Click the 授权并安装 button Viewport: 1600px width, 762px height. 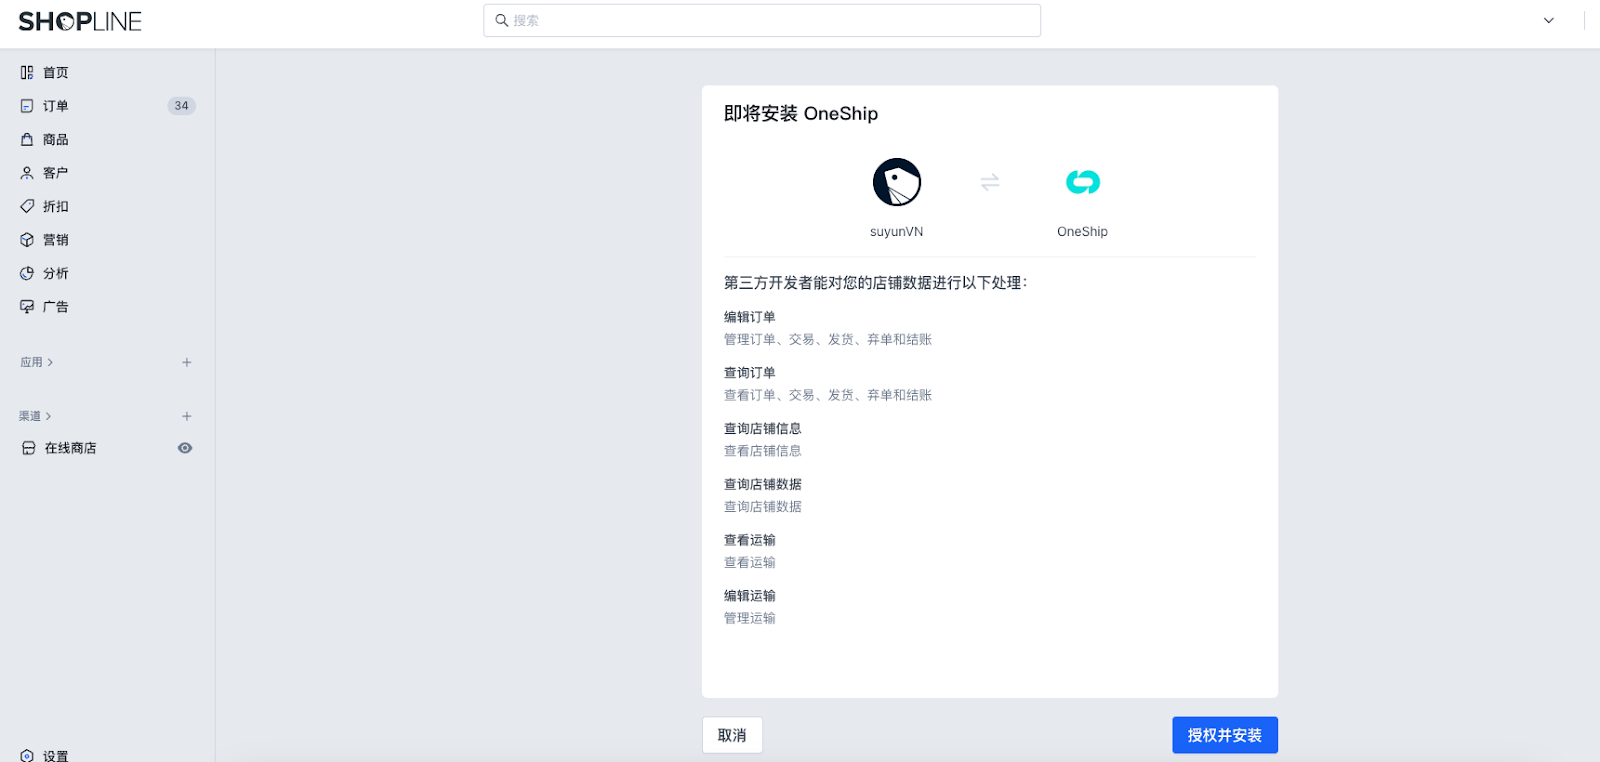pyautogui.click(x=1225, y=735)
